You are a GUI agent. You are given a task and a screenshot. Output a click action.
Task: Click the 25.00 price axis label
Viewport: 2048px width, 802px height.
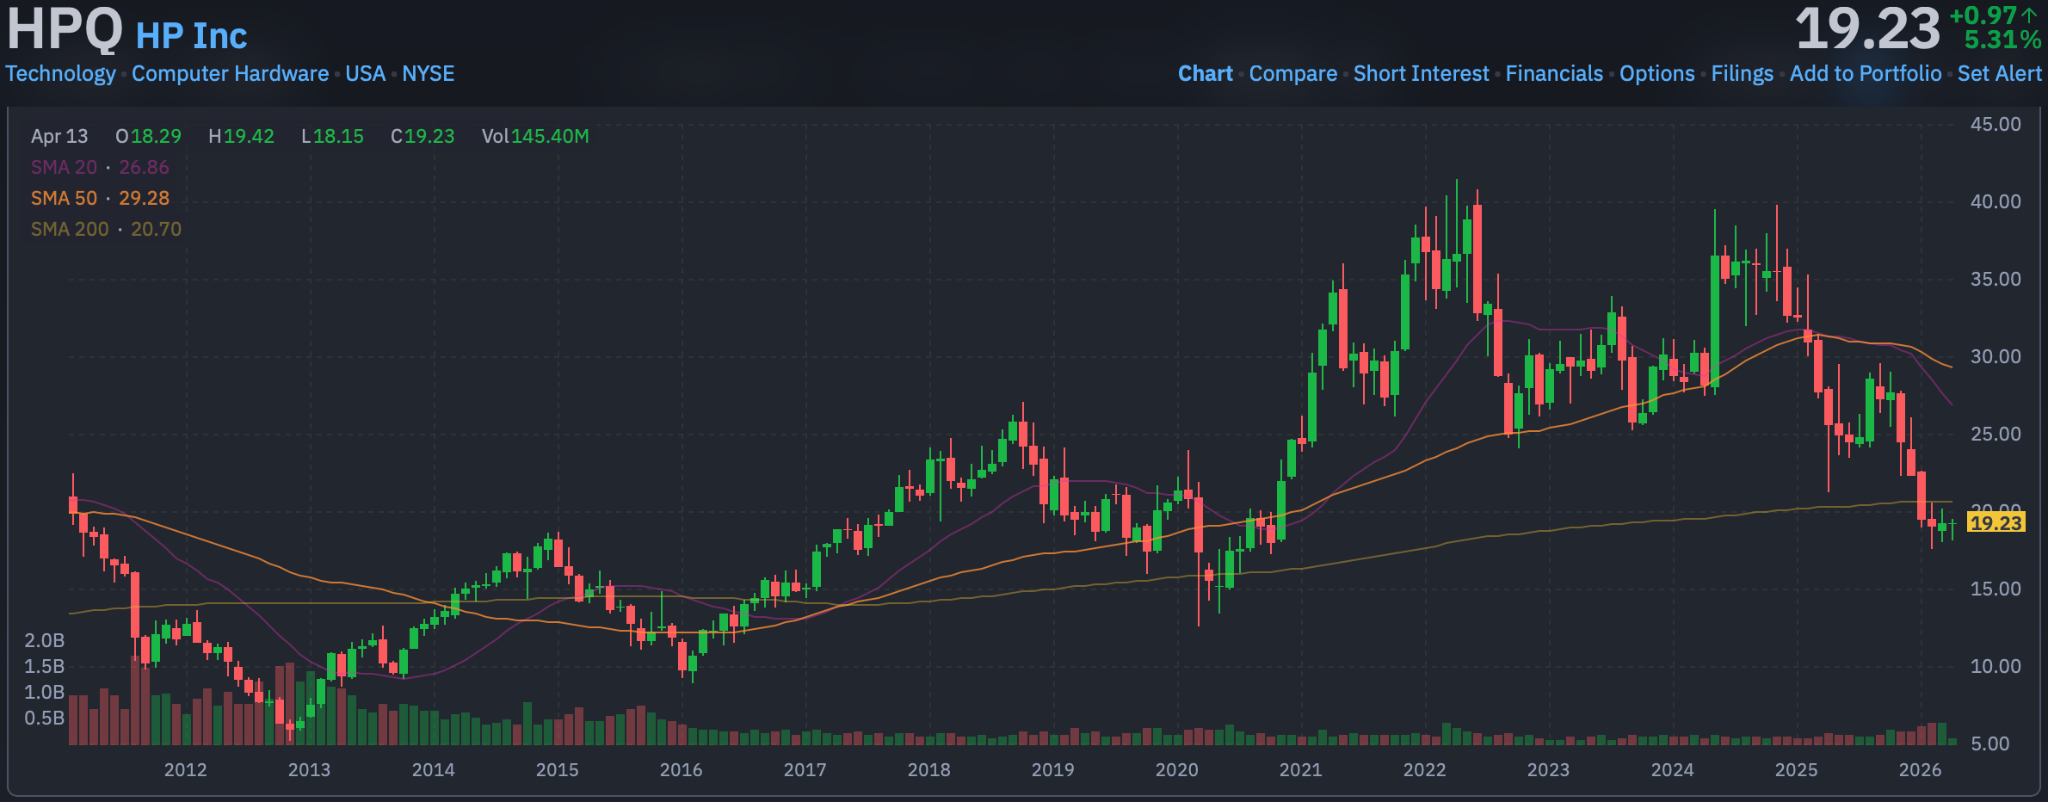1995,434
